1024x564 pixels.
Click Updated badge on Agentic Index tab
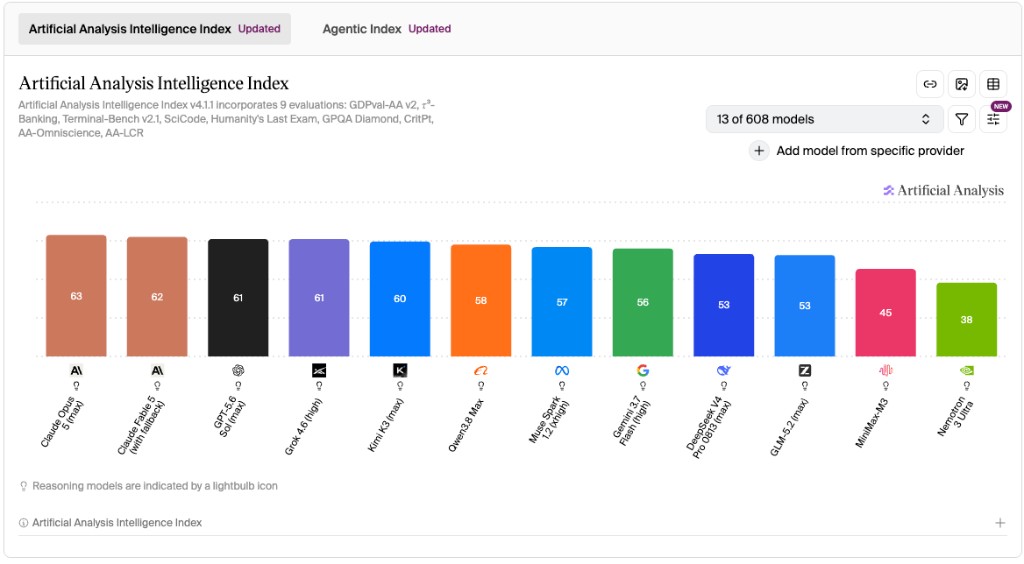point(430,29)
